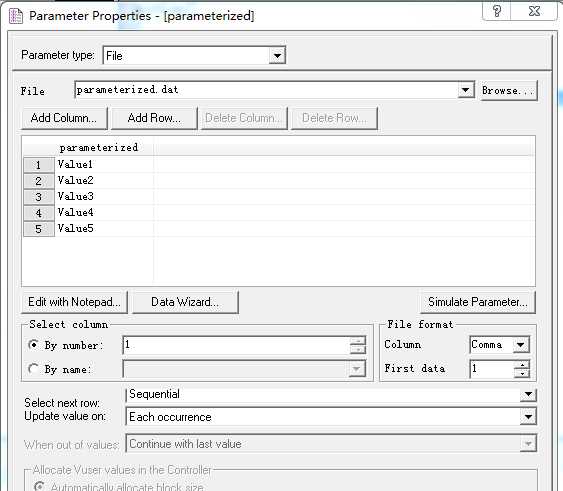Decrease the By number column value

point(358,349)
